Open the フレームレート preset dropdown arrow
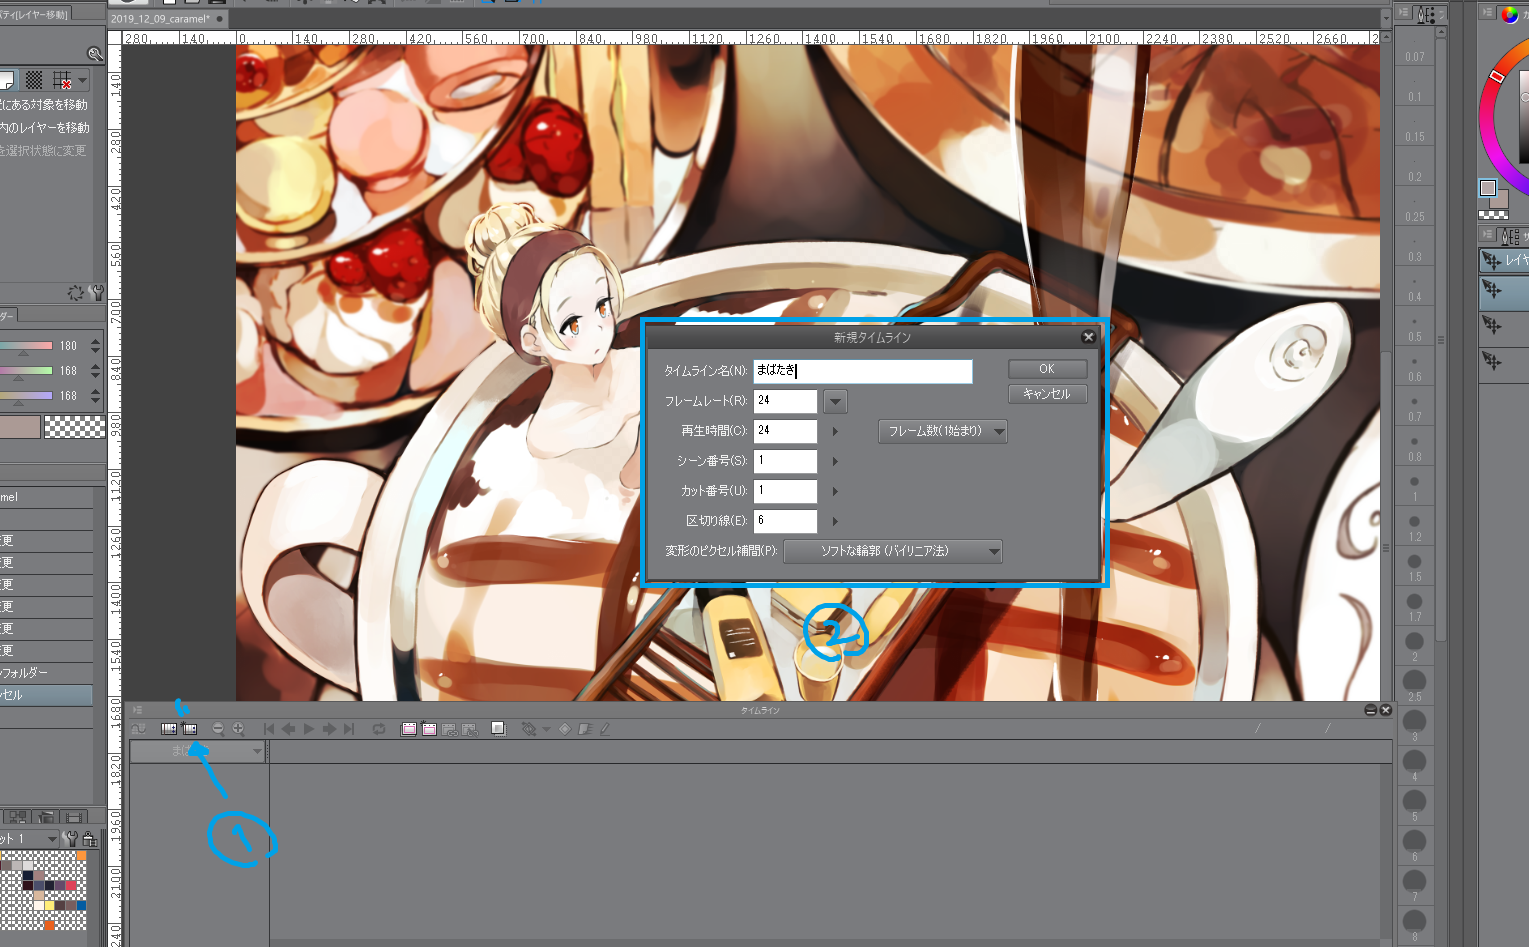1529x947 pixels. [835, 402]
